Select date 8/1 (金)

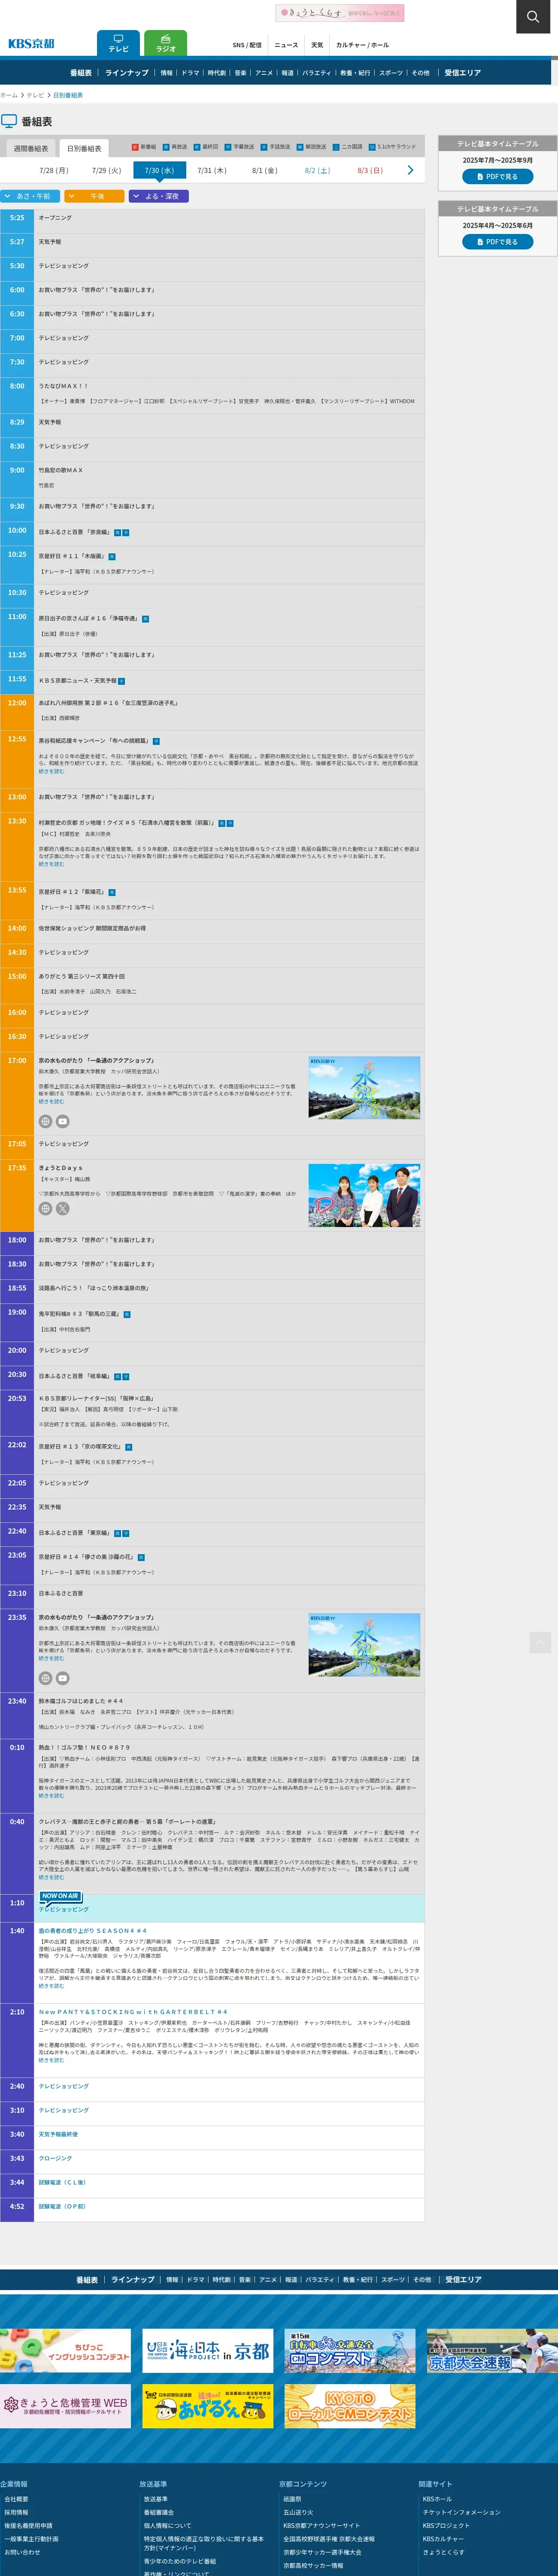[264, 170]
